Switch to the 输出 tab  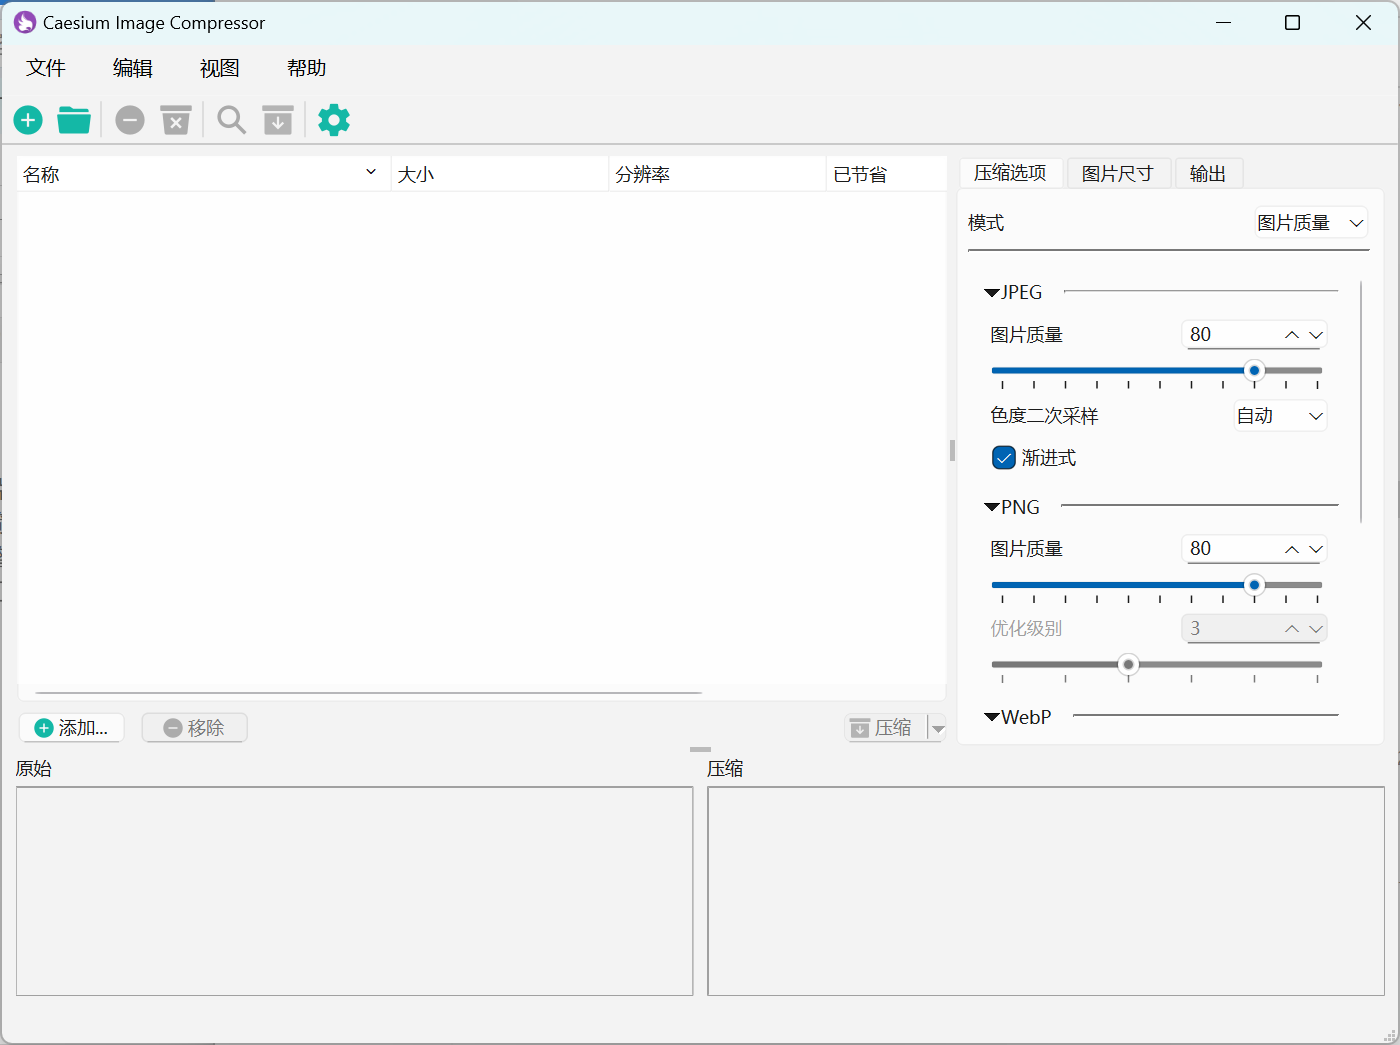1207,174
